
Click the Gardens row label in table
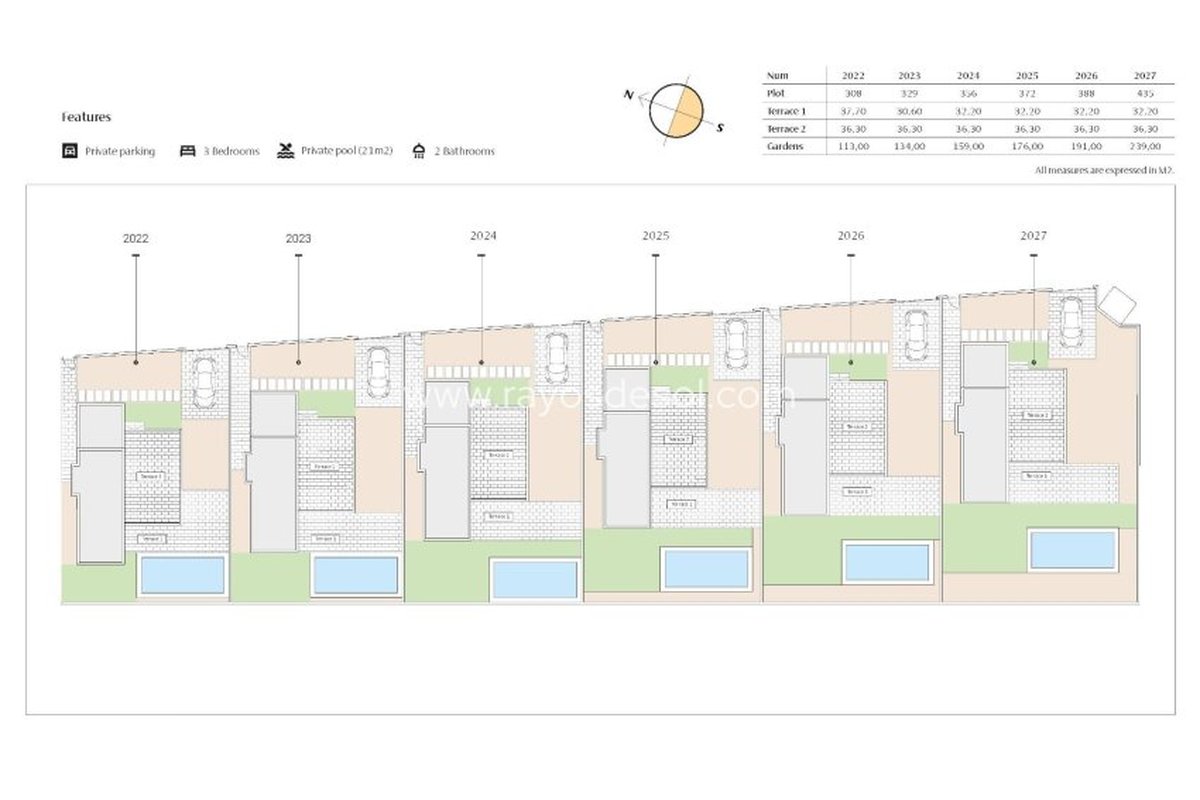pyautogui.click(x=785, y=146)
